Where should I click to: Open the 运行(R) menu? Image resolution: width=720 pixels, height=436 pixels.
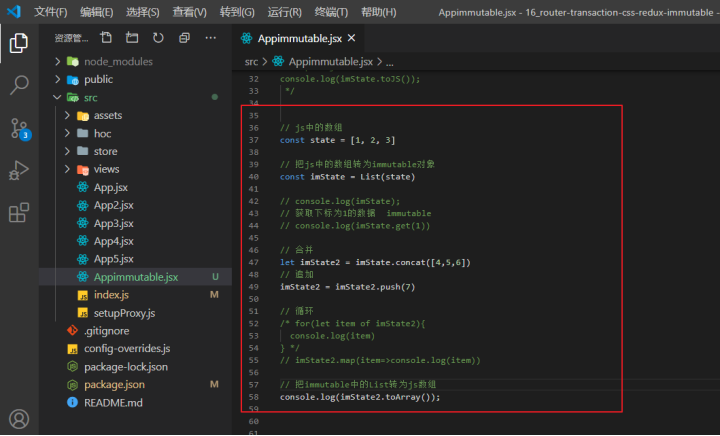click(x=285, y=12)
